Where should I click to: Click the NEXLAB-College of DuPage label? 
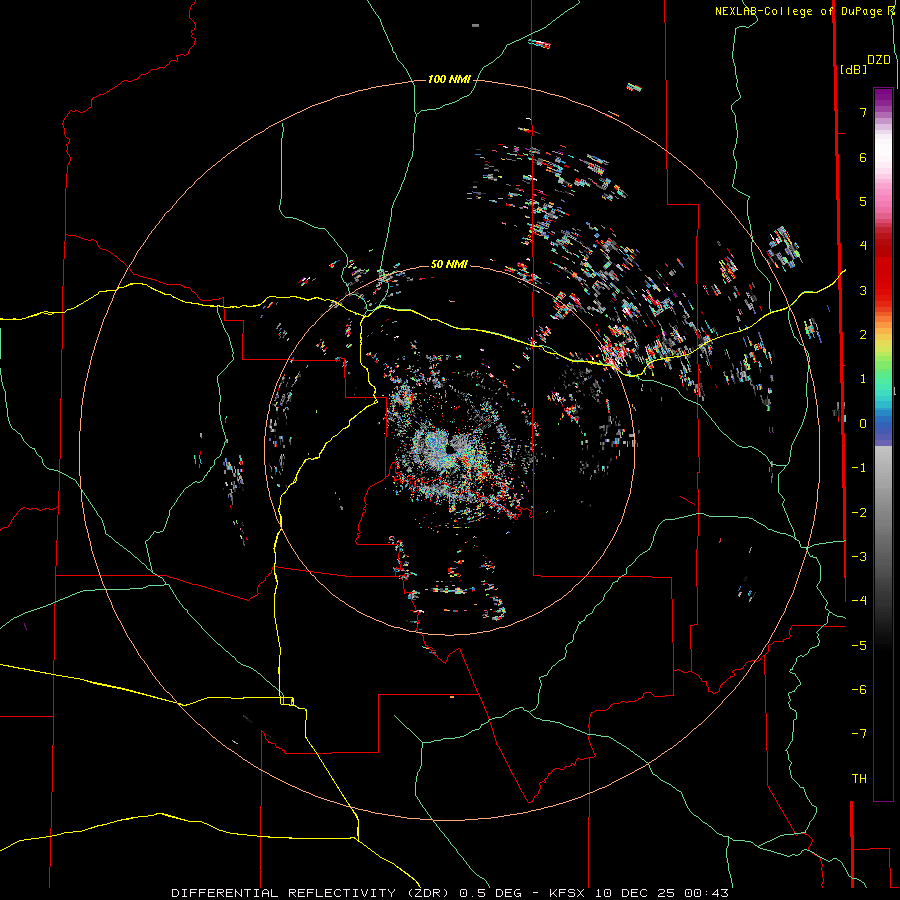[800, 11]
